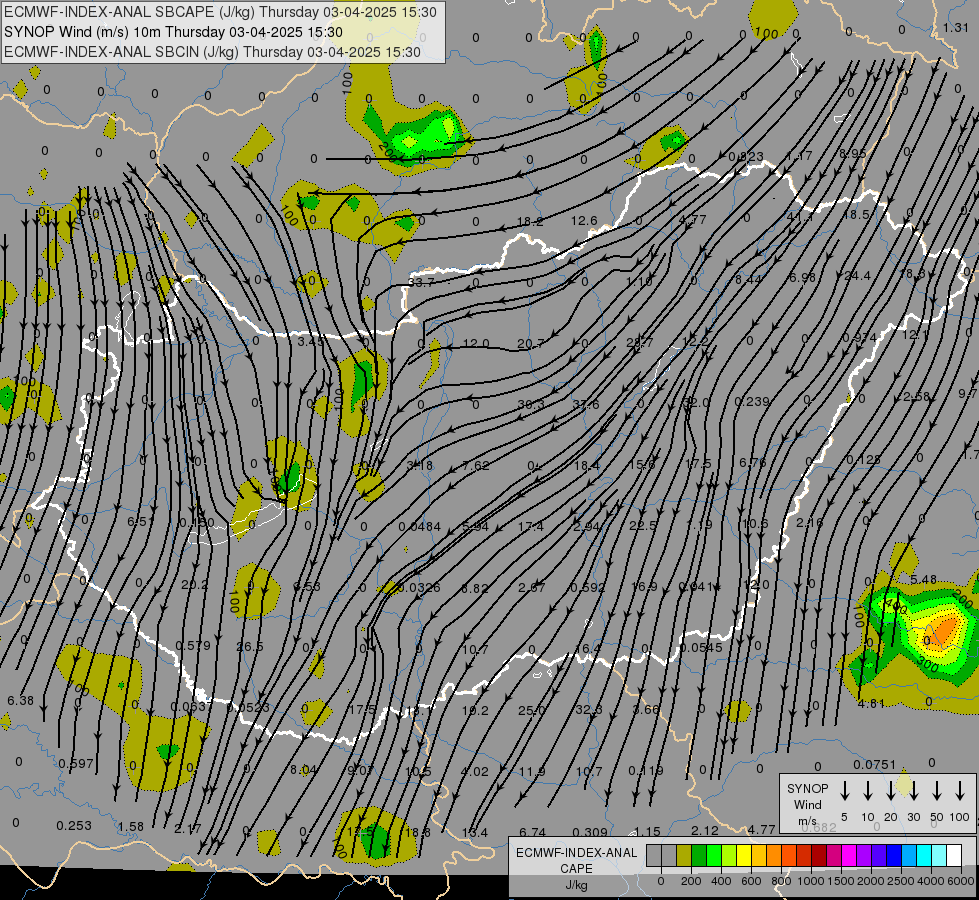Click the 5.48 value above orange CAPE cell
The image size is (979, 900).
tap(923, 580)
